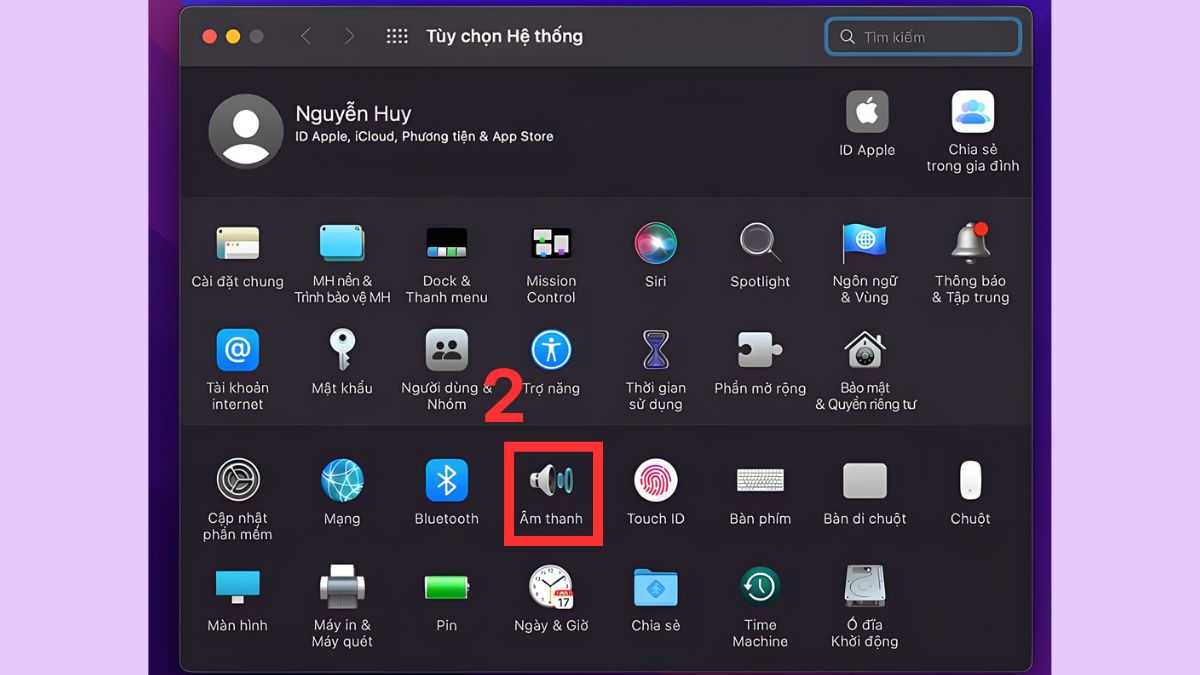
Task: Click the Tìm kiếm search field
Action: tap(923, 37)
